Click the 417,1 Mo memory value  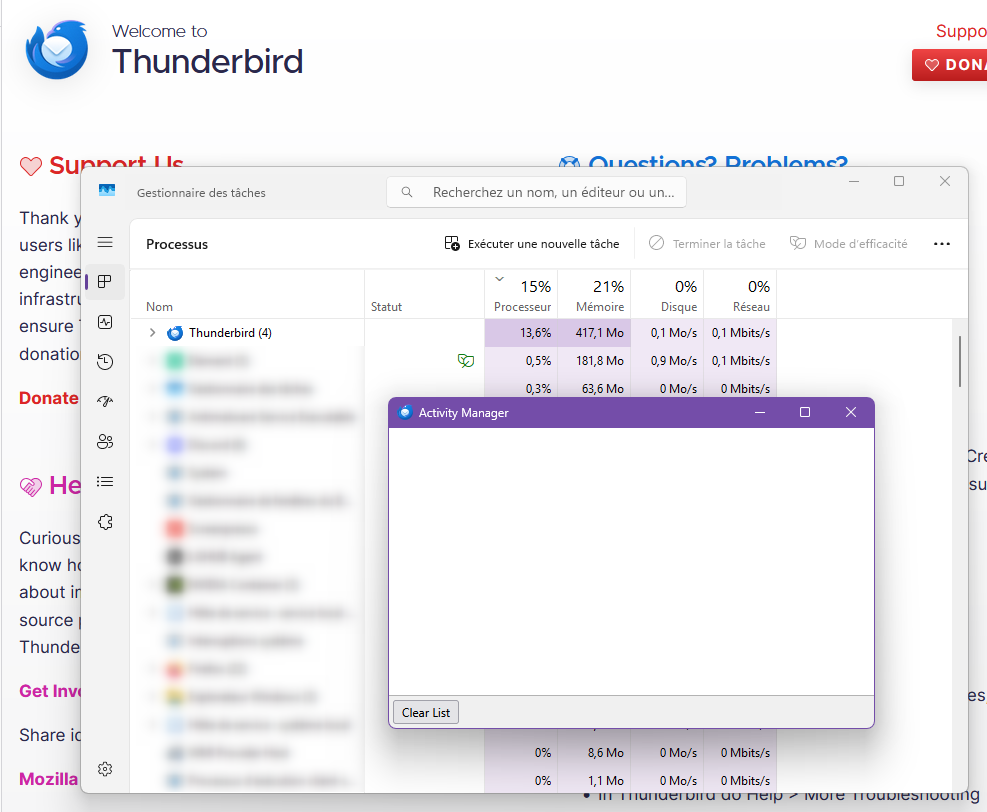599,333
